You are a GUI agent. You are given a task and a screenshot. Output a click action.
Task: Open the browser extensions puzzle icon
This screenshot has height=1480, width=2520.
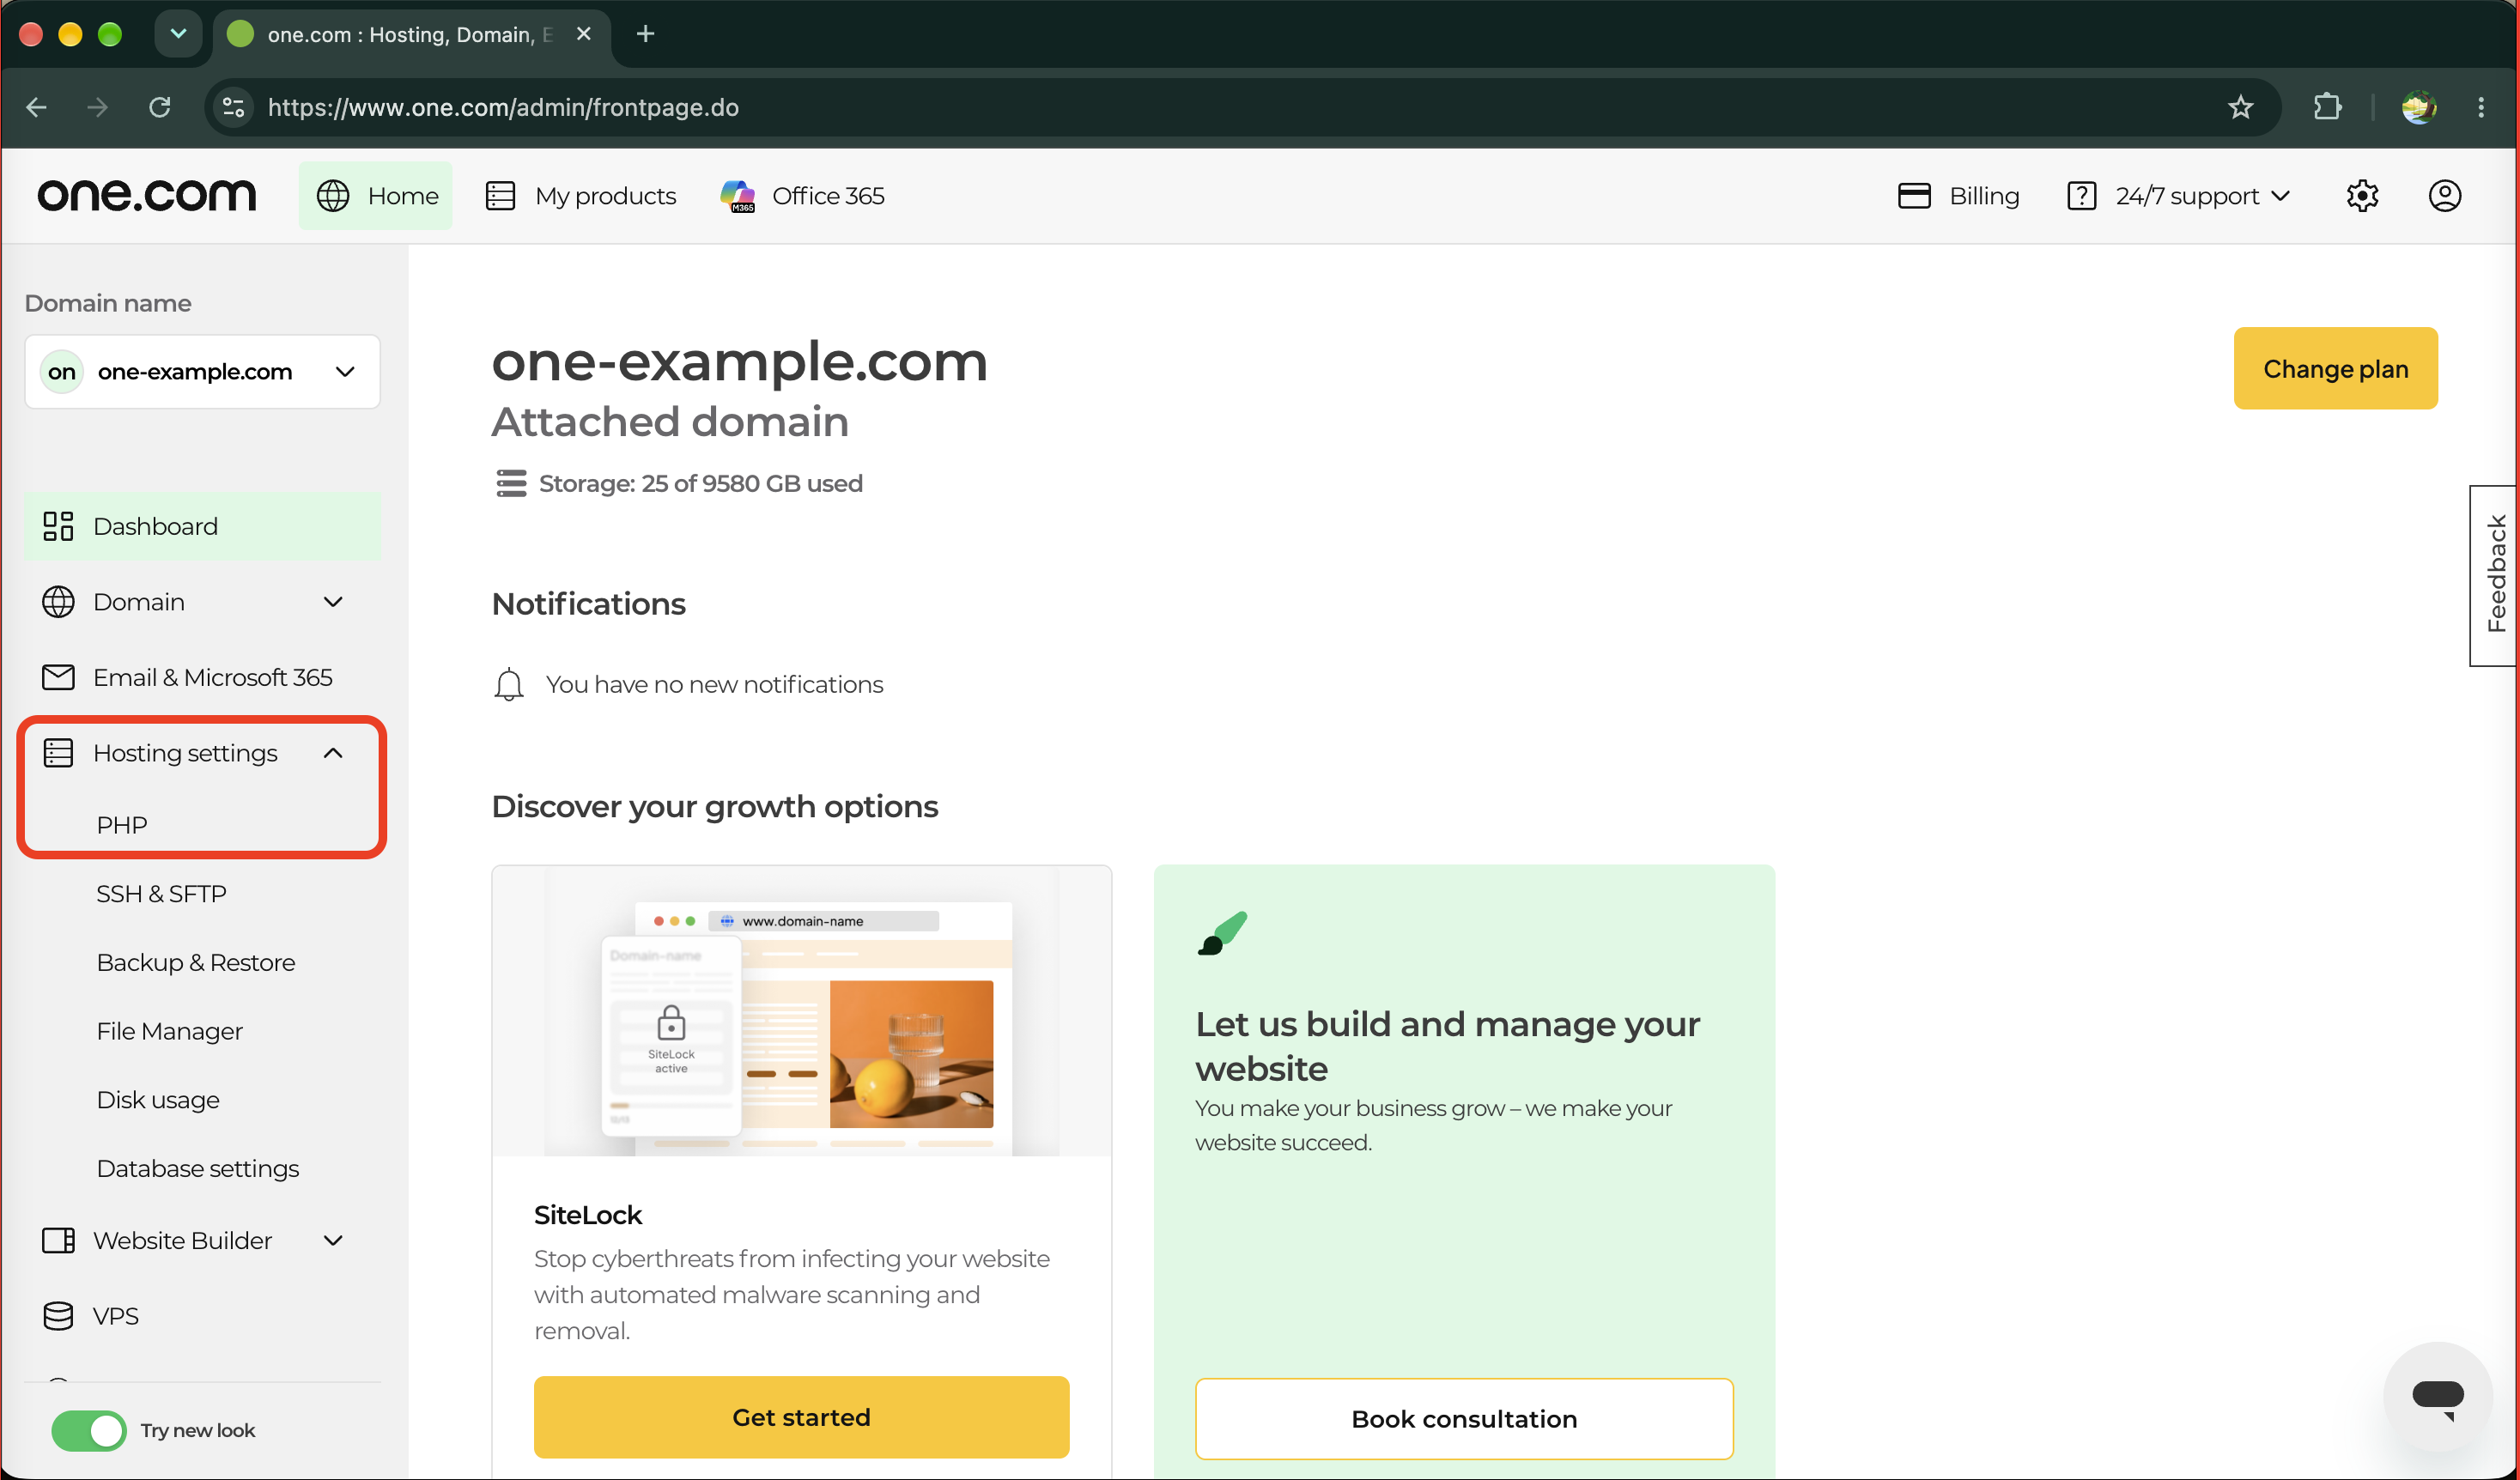click(2327, 107)
